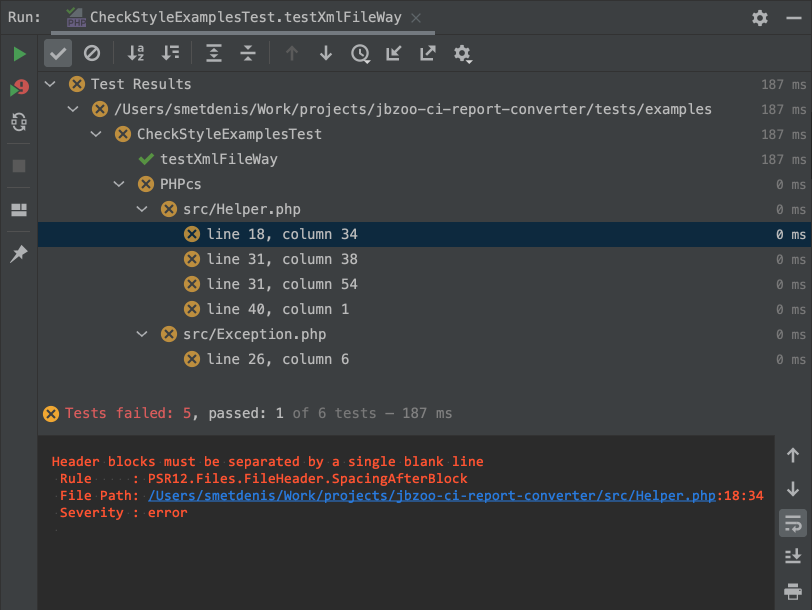Sort tests by duration
The height and width of the screenshot is (610, 812).
[x=170, y=53]
